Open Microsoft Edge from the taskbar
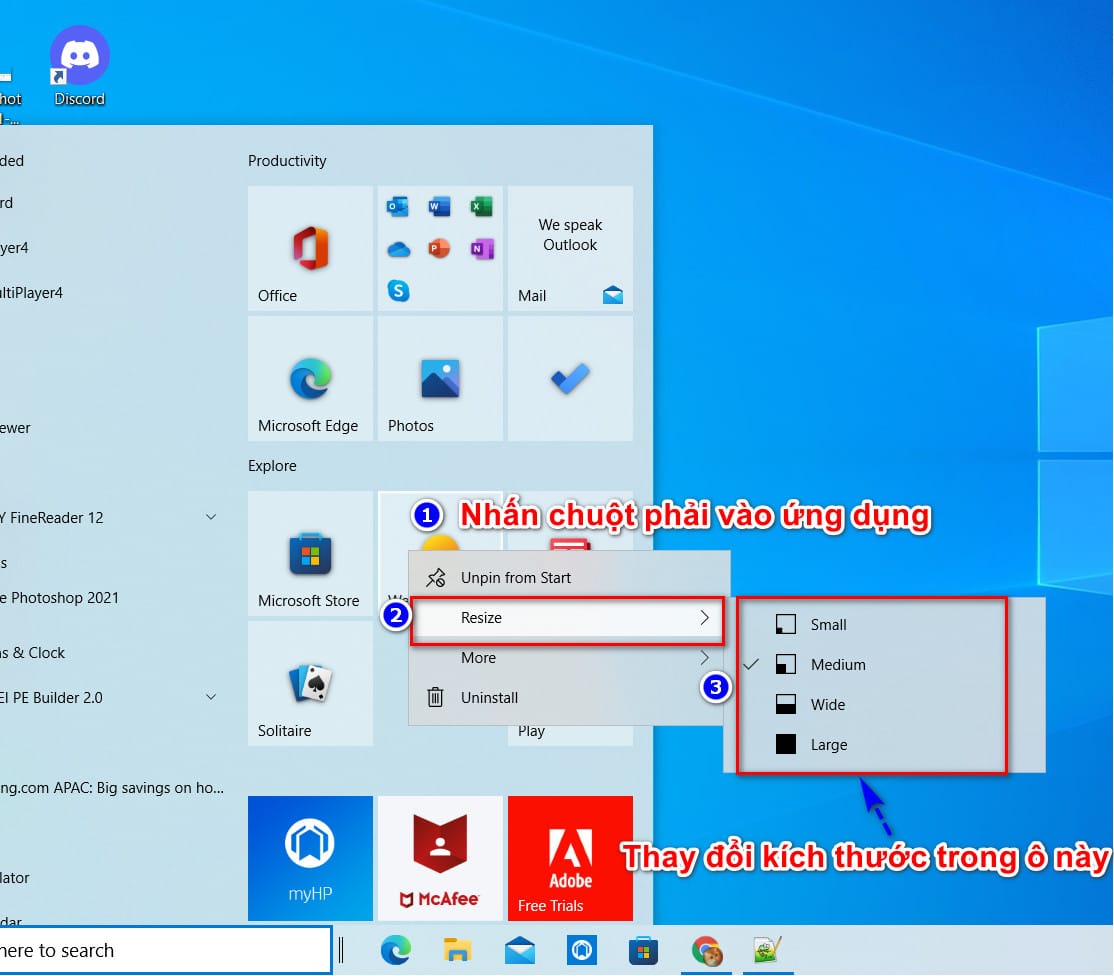Screen dimensions: 1114x976 (x=396, y=950)
